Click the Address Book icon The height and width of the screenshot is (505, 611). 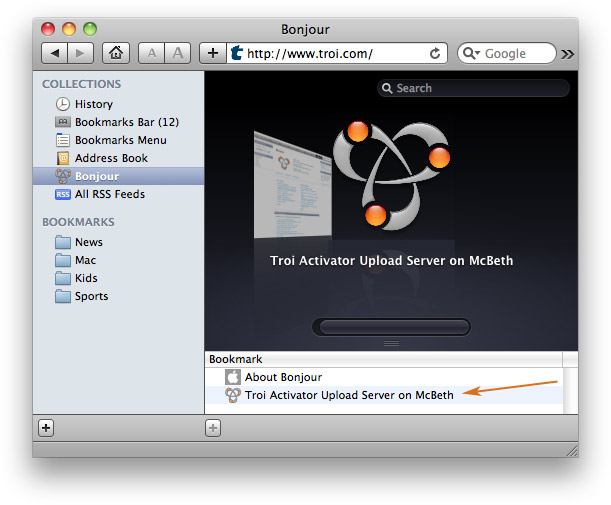coord(62,158)
